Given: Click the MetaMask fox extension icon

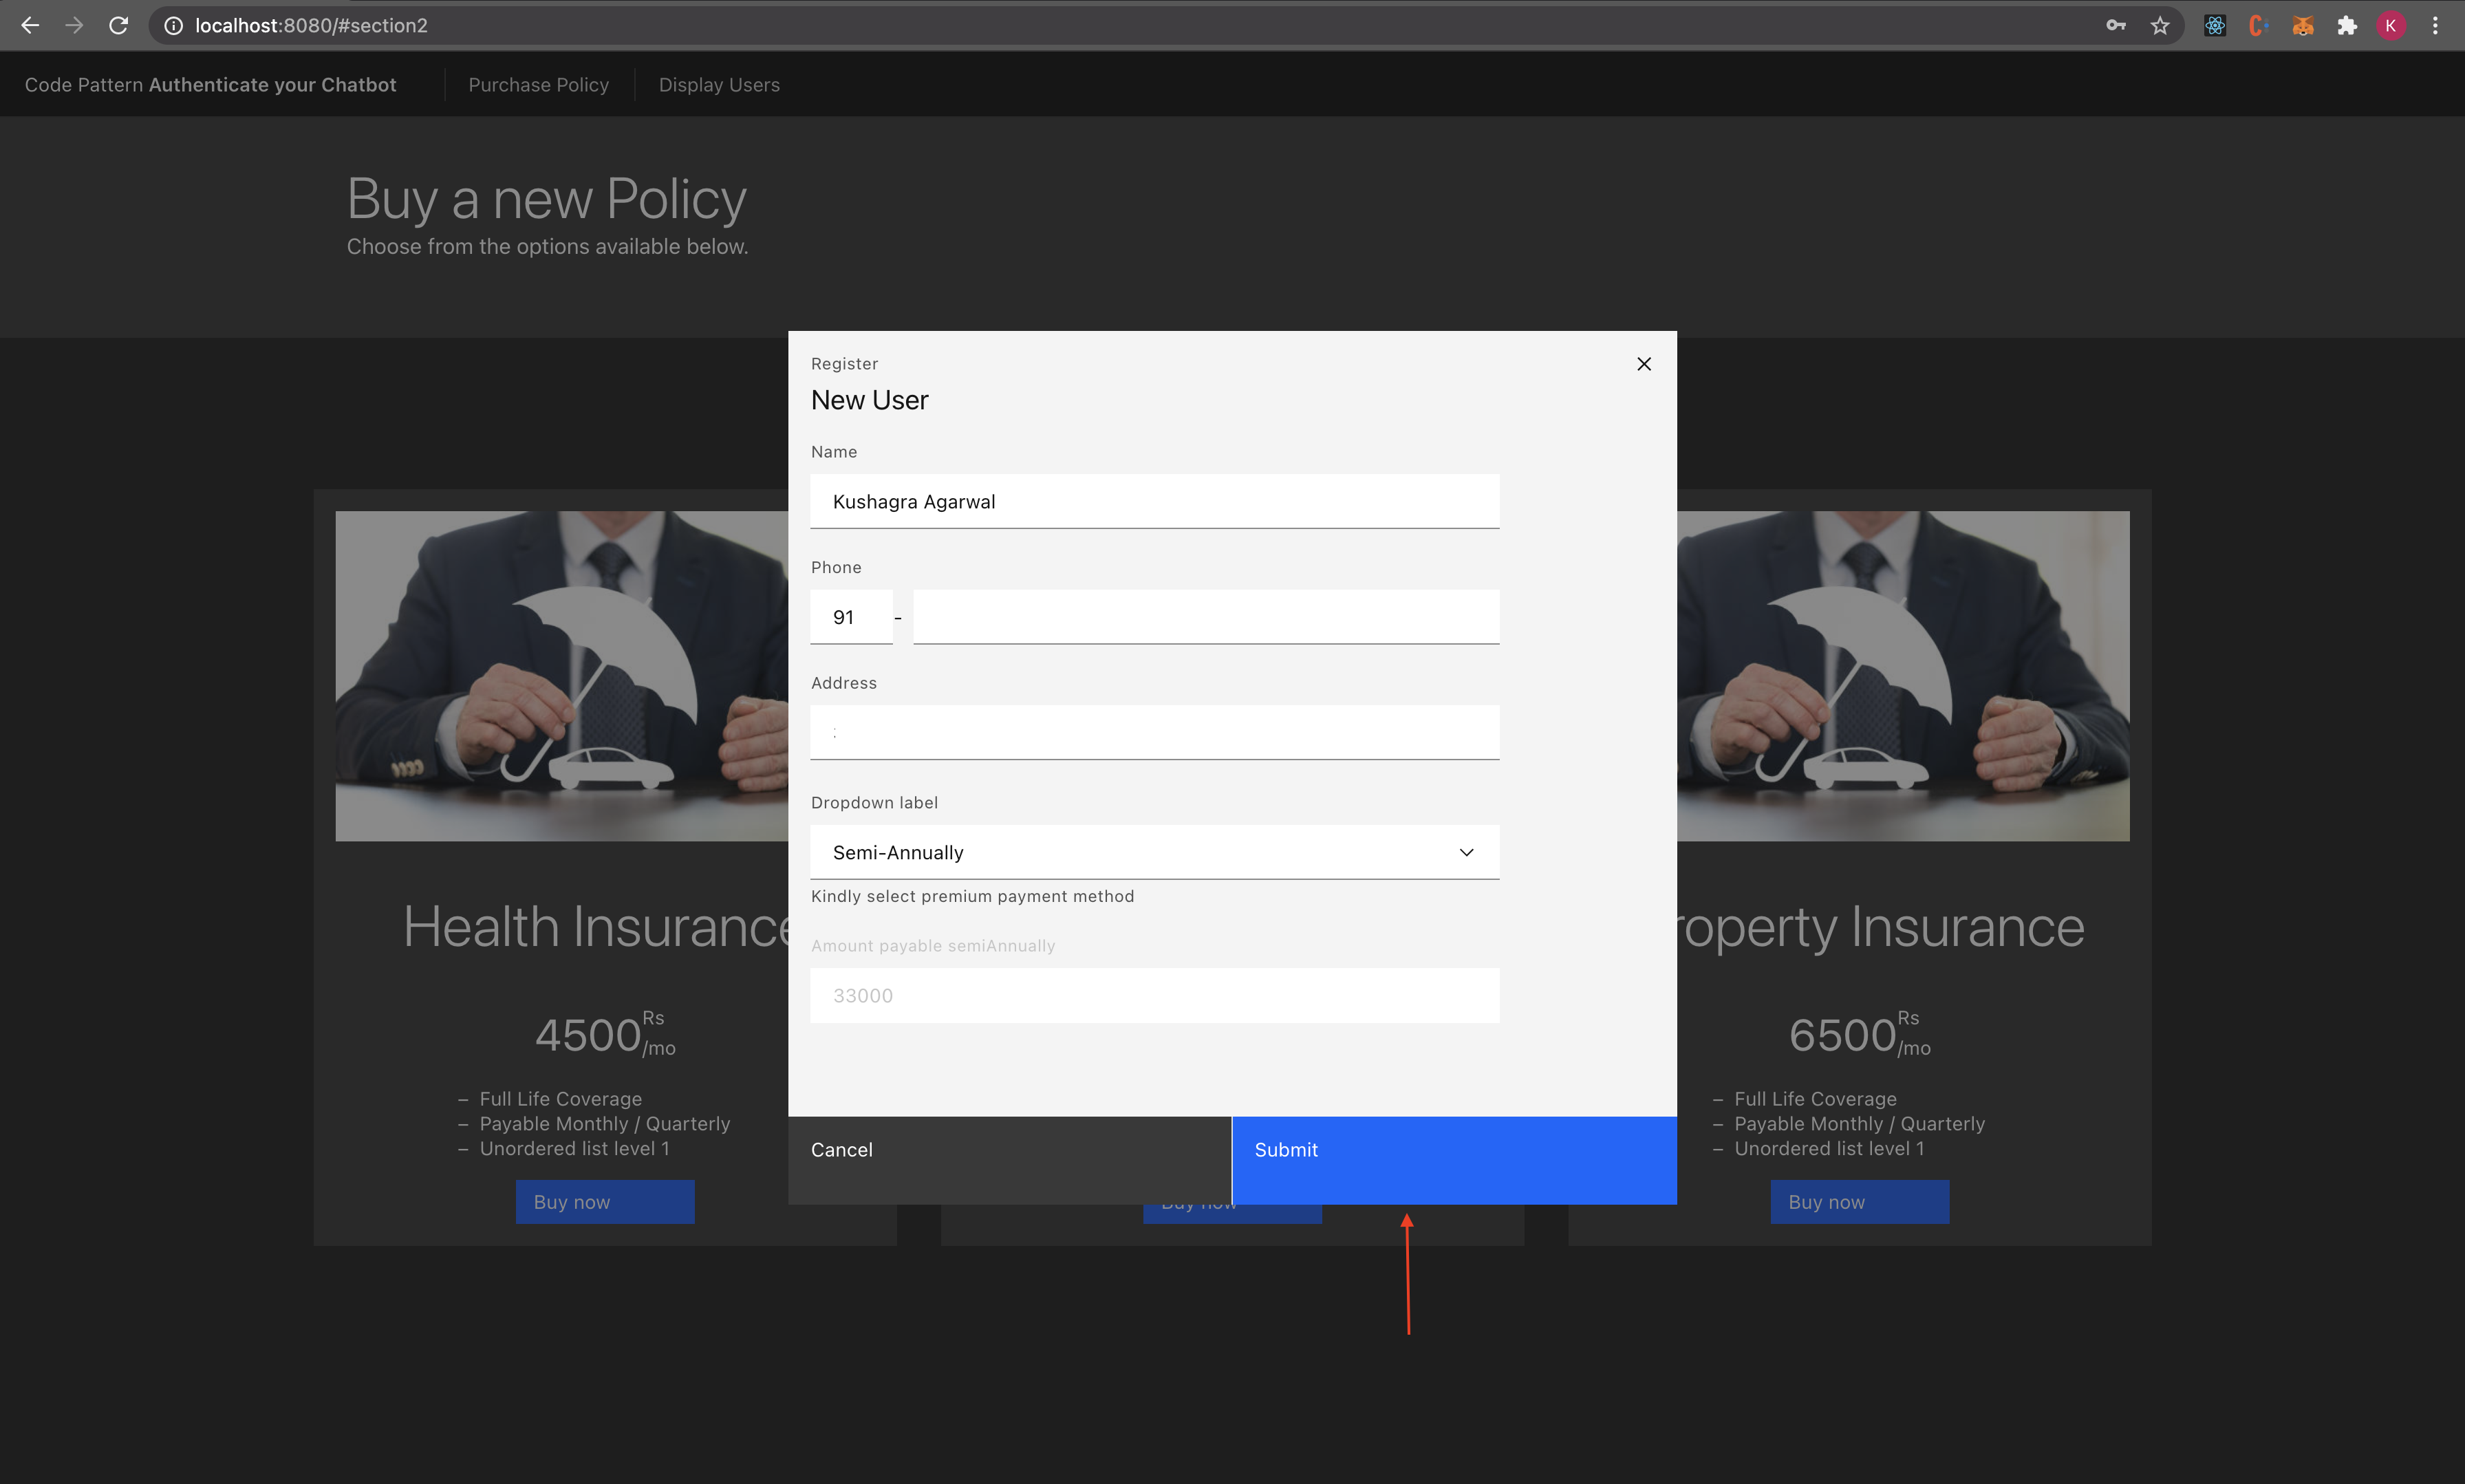Looking at the screenshot, I should [x=2302, y=26].
